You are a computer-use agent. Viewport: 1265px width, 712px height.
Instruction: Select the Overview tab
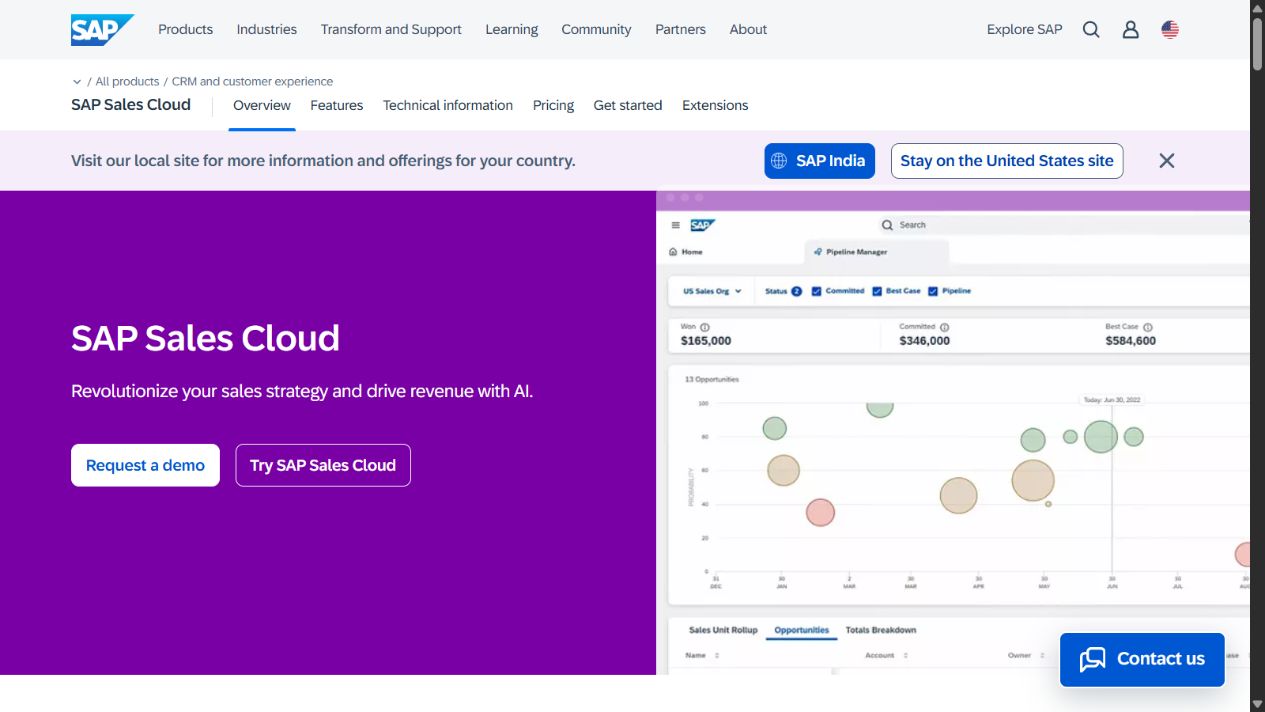262,105
